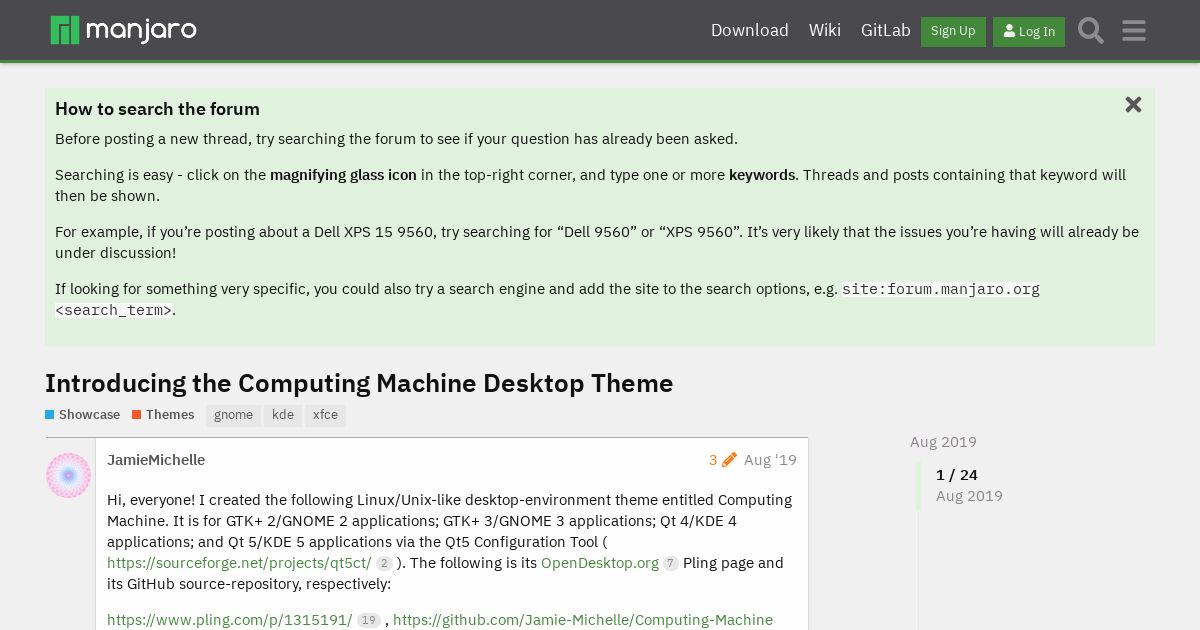Open the Wiki link in header
This screenshot has width=1200, height=630.
coord(825,30)
